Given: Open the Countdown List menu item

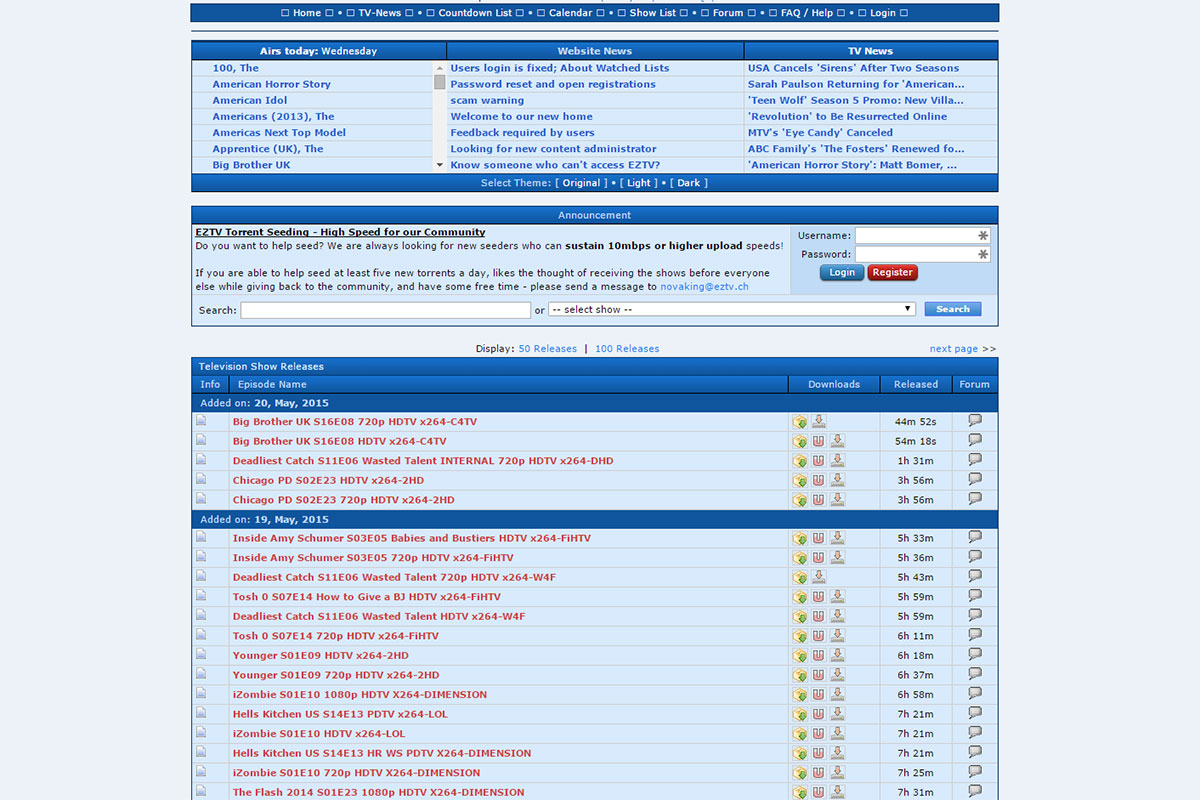Looking at the screenshot, I should [474, 13].
